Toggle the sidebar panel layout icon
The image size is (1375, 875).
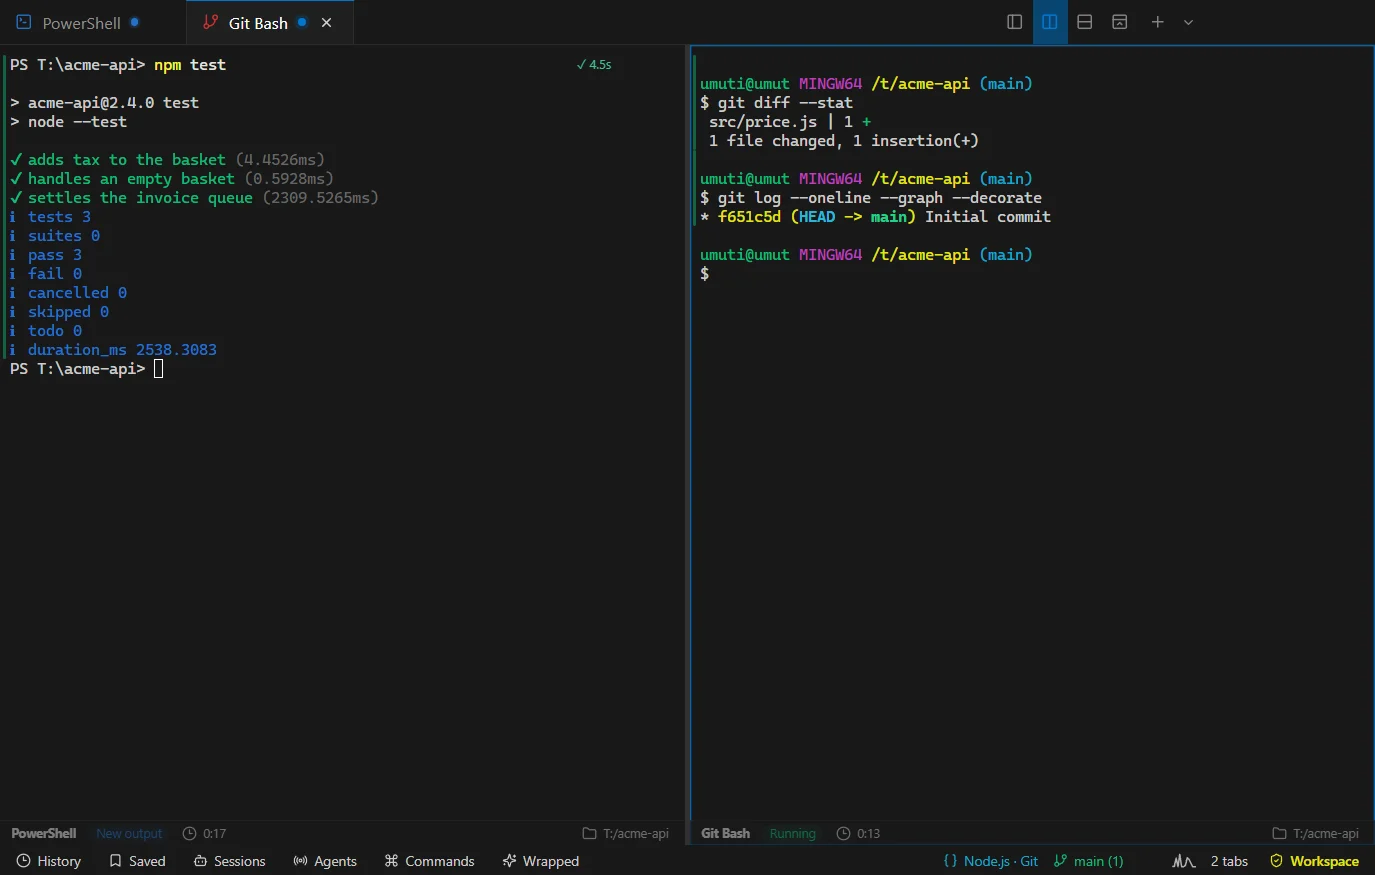(x=1014, y=22)
